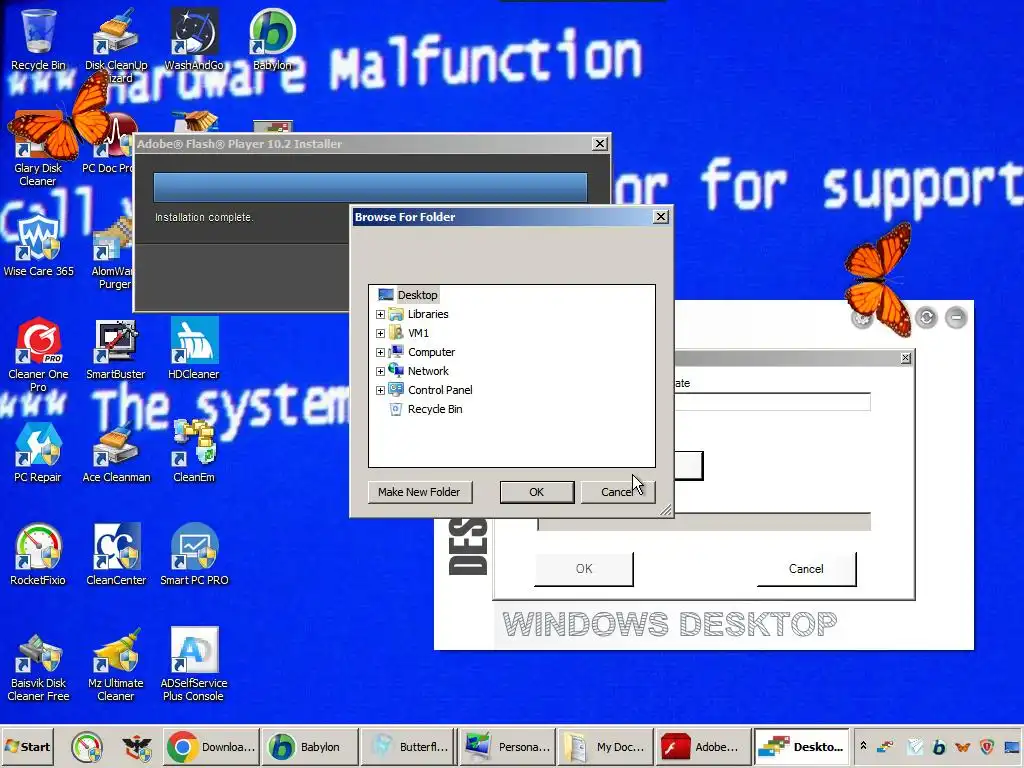Image resolution: width=1024 pixels, height=768 pixels.
Task: Confirm Browse For Folder with OK
Action: (x=537, y=492)
